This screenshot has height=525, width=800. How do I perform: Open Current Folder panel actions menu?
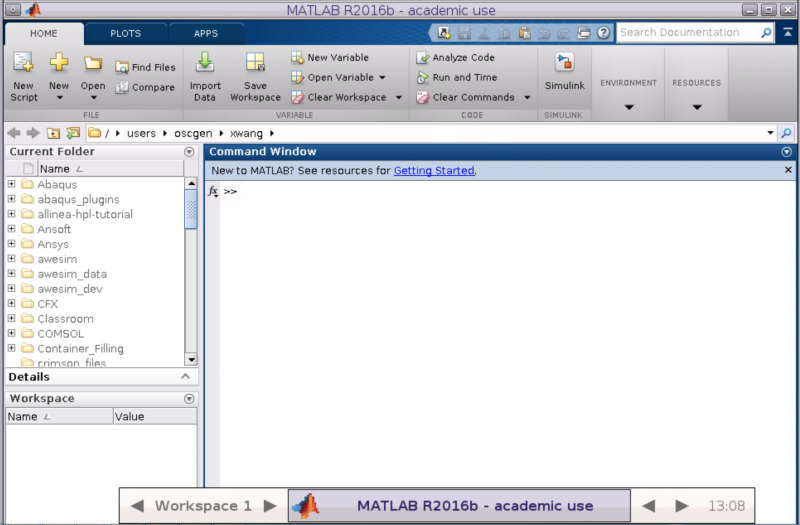coord(189,152)
